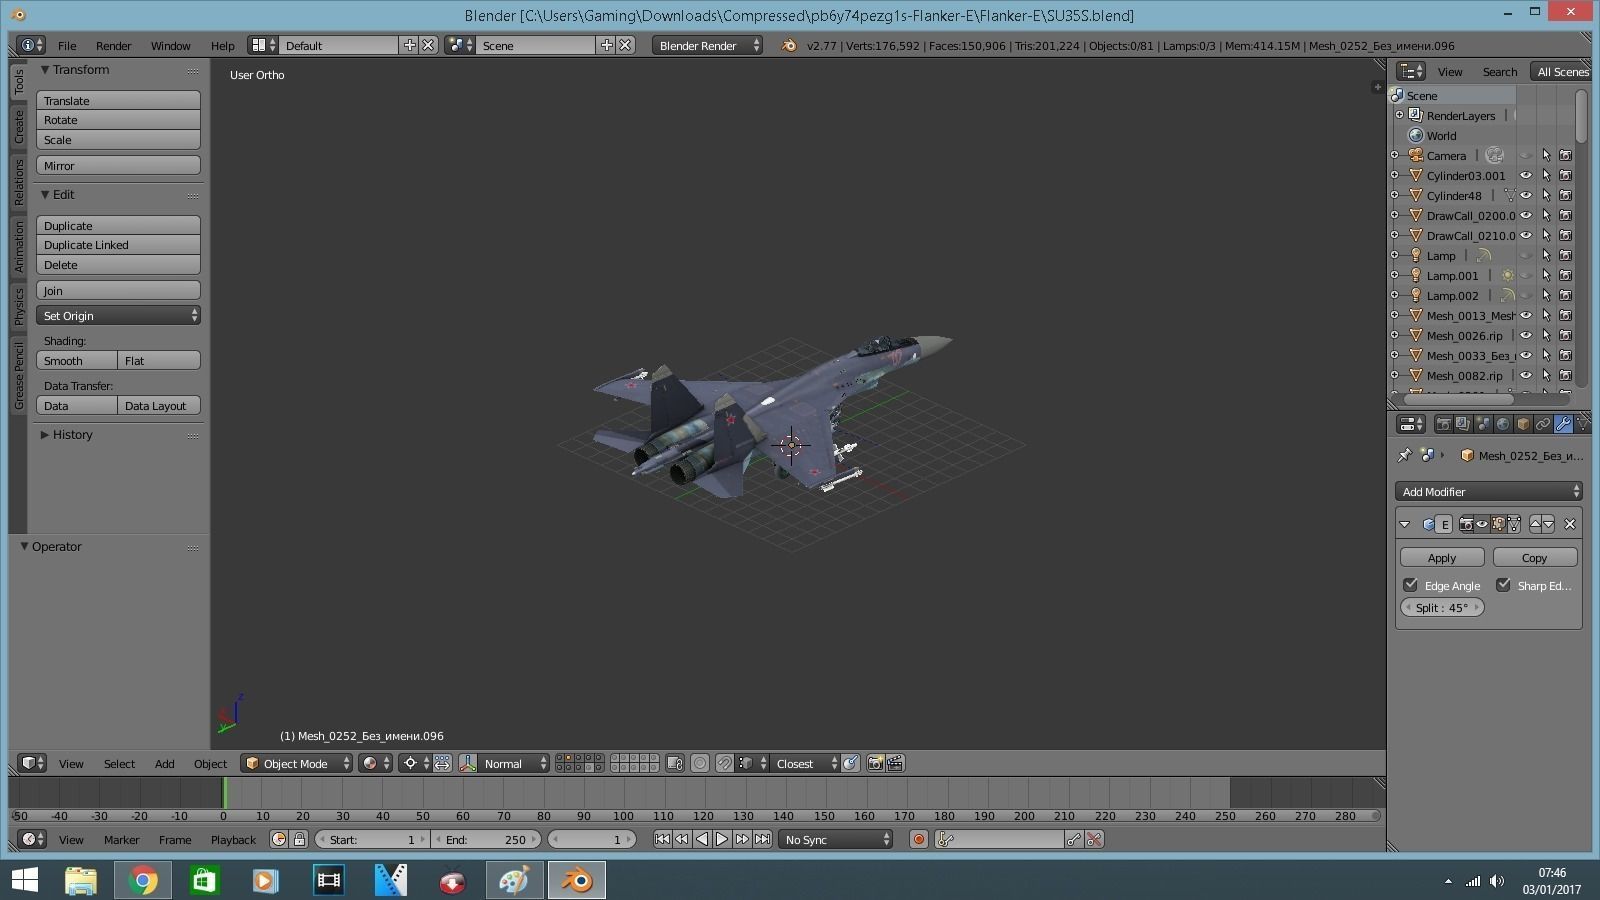The width and height of the screenshot is (1600, 900).
Task: Toggle modifier visibility in viewport
Action: 1482,524
